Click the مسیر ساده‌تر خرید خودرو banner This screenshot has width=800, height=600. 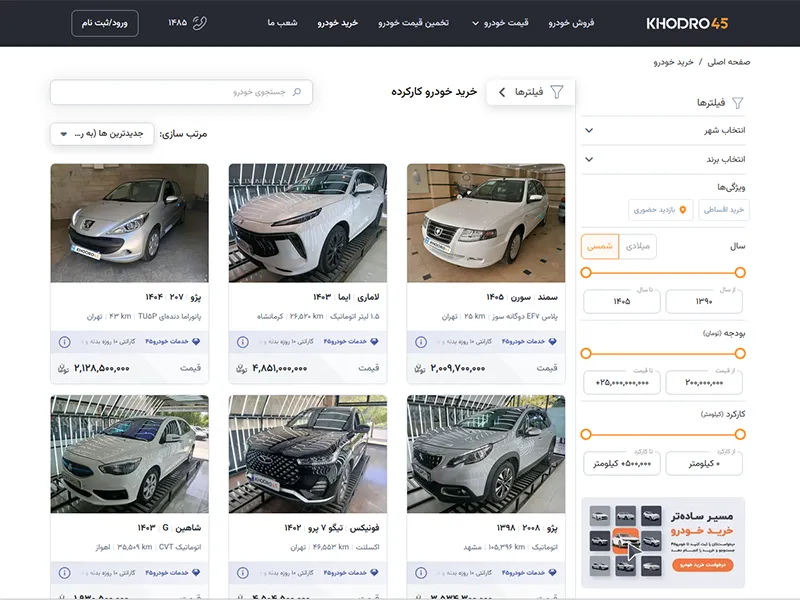pyautogui.click(x=663, y=543)
